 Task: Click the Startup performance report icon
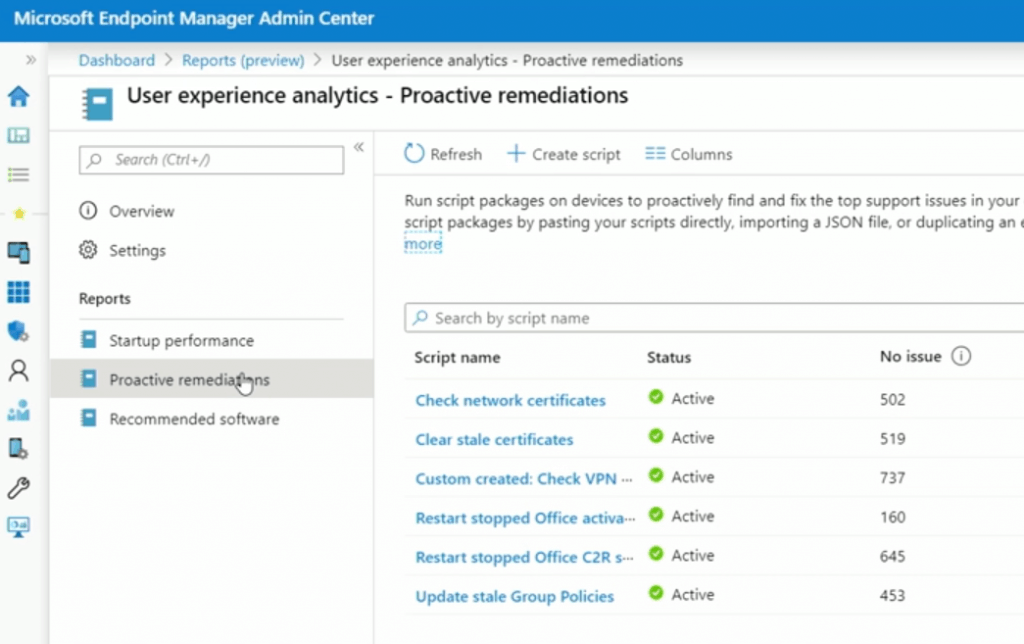point(88,340)
